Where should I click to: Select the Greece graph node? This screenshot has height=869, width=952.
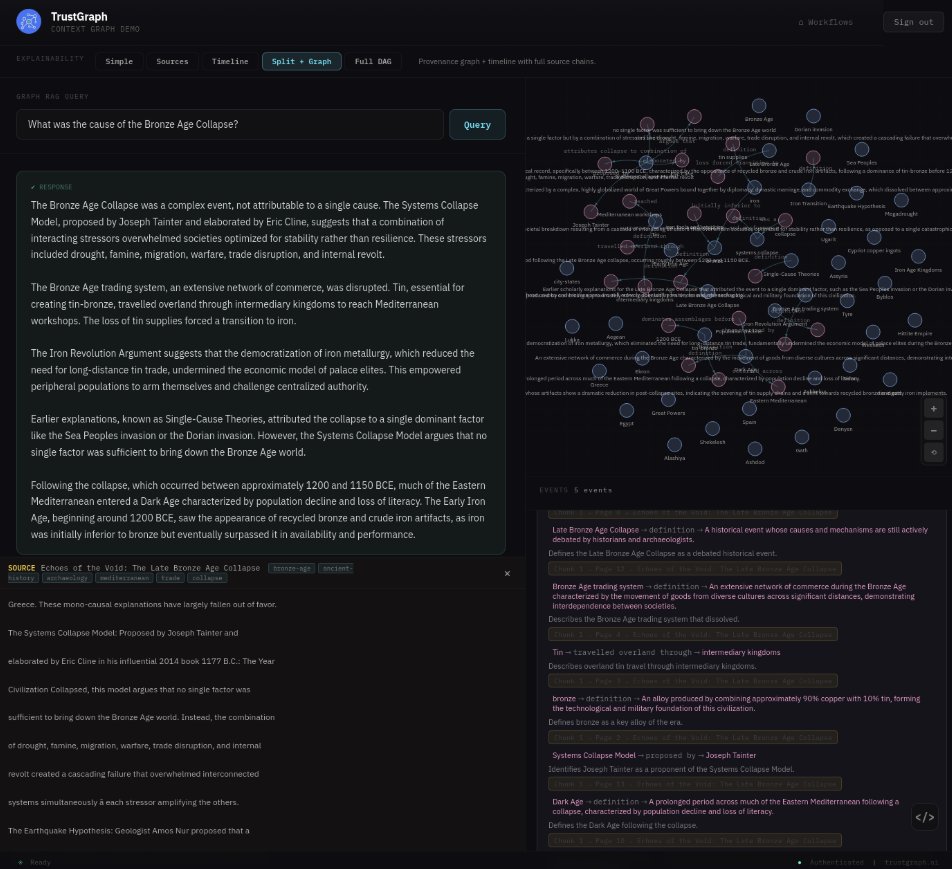tap(599, 371)
